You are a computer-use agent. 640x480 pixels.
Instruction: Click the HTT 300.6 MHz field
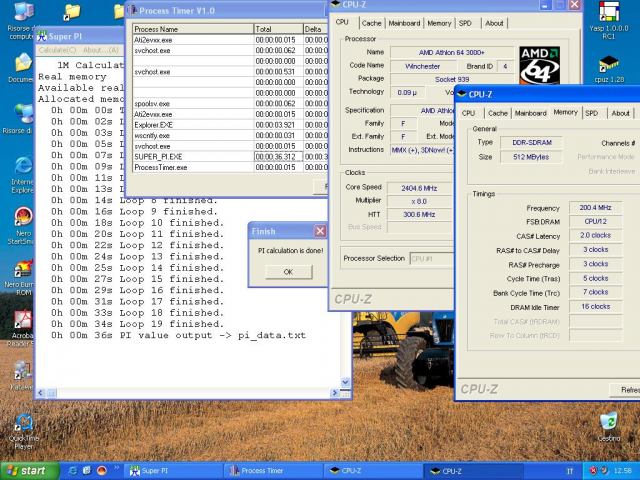click(x=419, y=214)
